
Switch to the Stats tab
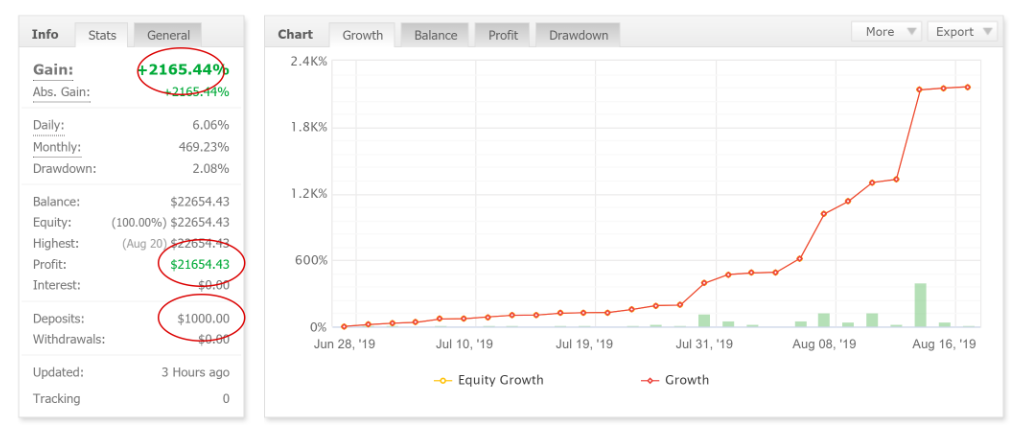[x=102, y=35]
